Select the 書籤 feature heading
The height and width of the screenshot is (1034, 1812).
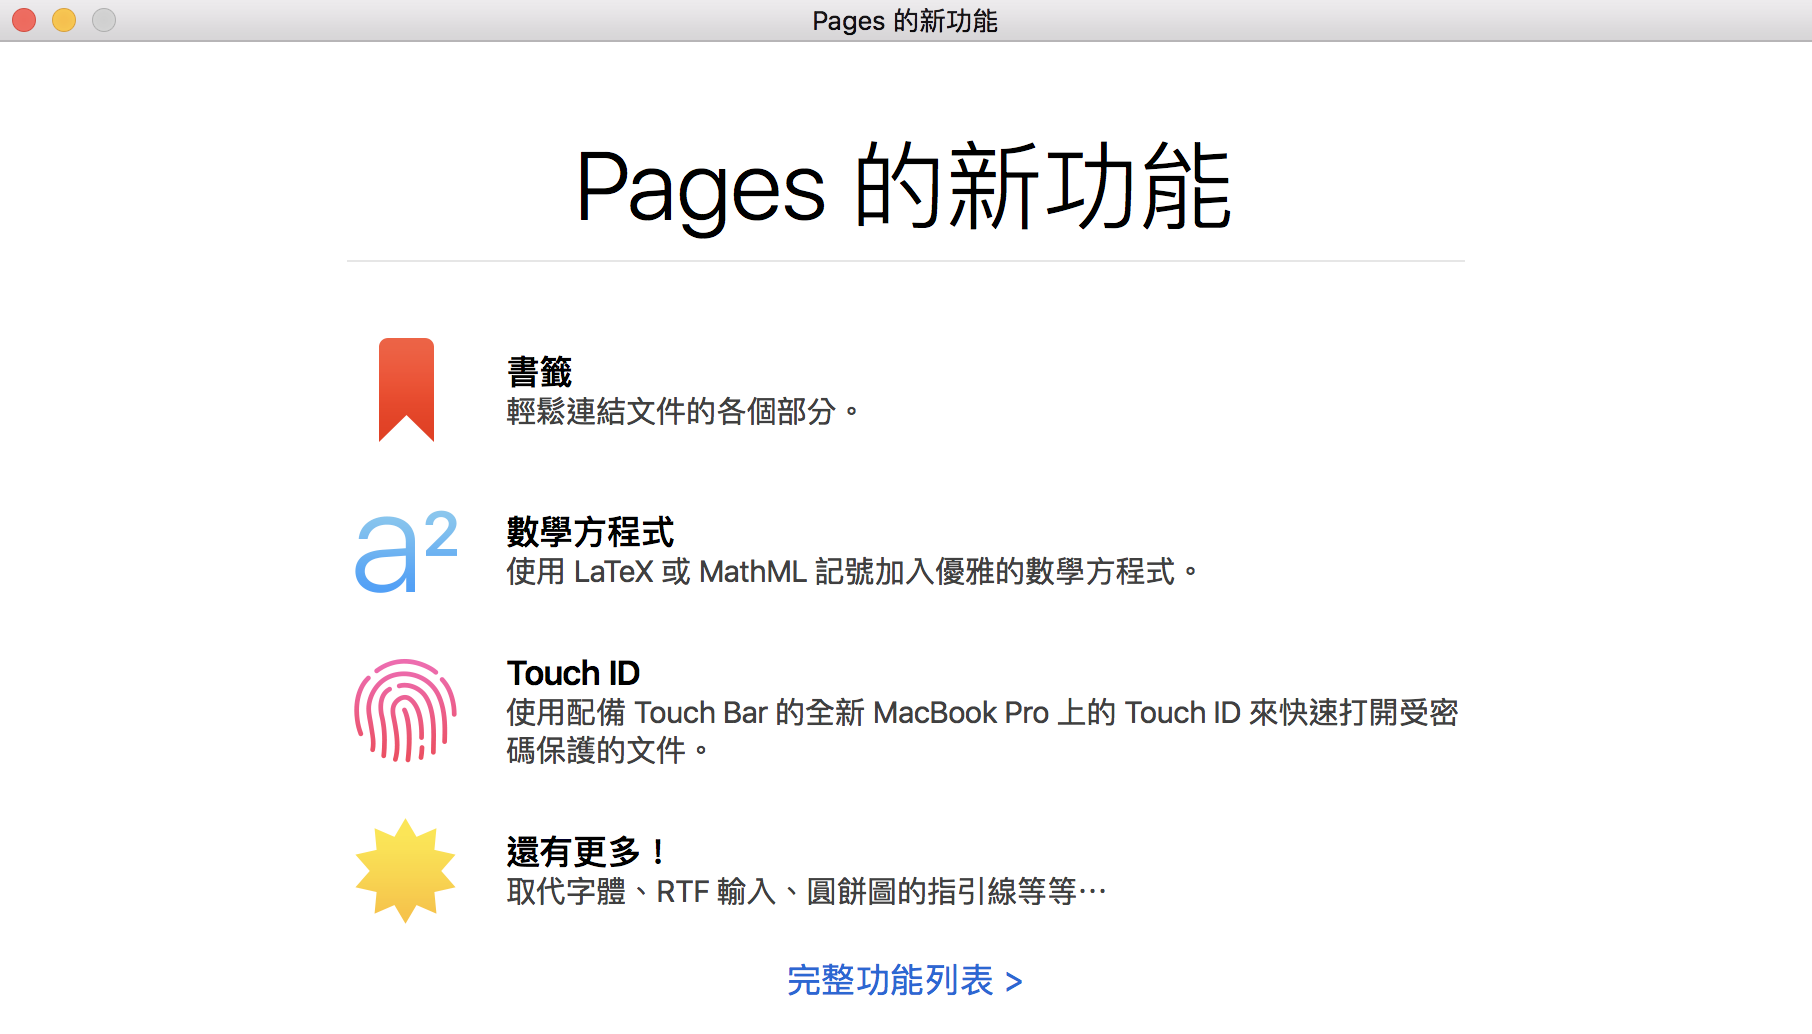point(539,372)
